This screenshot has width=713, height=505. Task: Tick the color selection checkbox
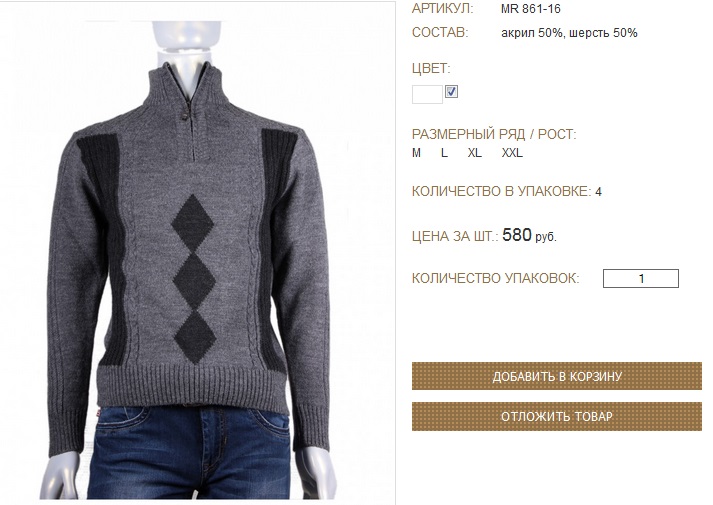click(x=451, y=92)
